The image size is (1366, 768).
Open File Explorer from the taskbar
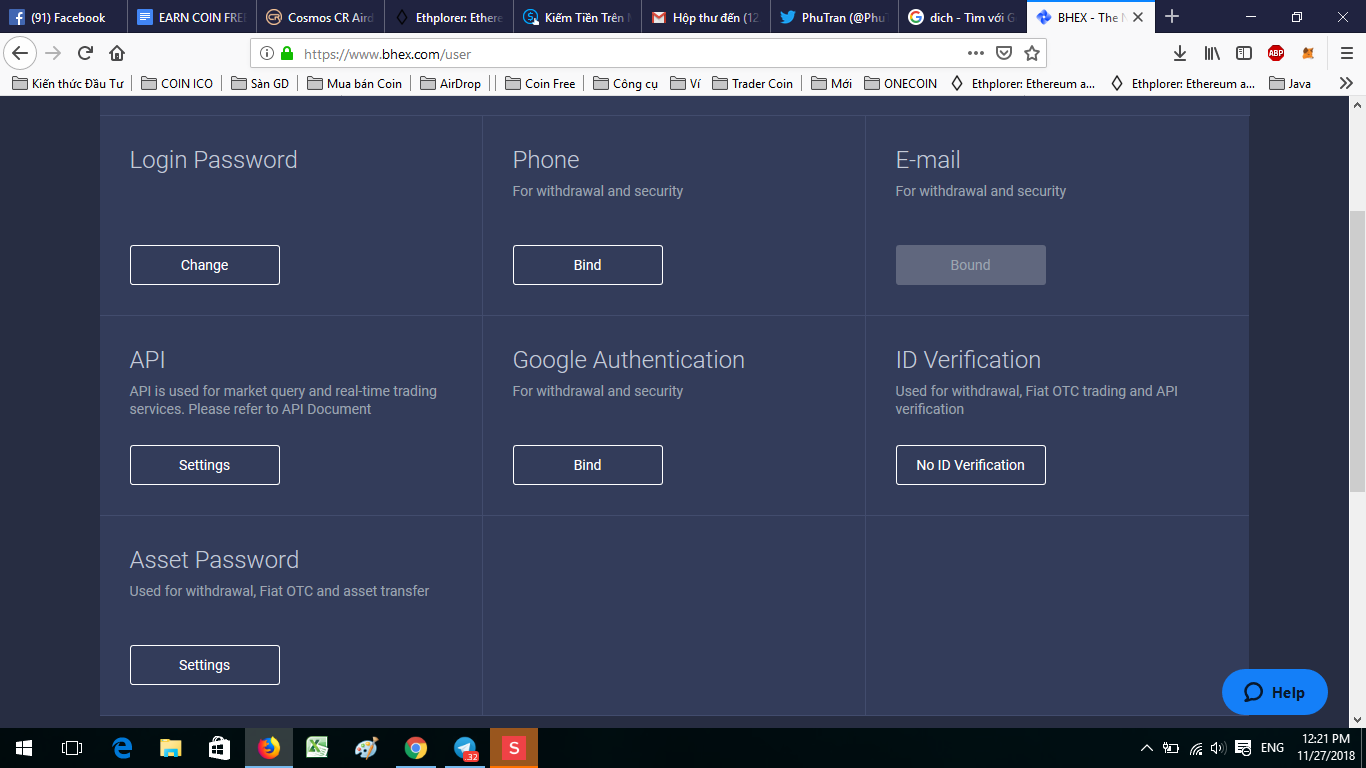171,748
